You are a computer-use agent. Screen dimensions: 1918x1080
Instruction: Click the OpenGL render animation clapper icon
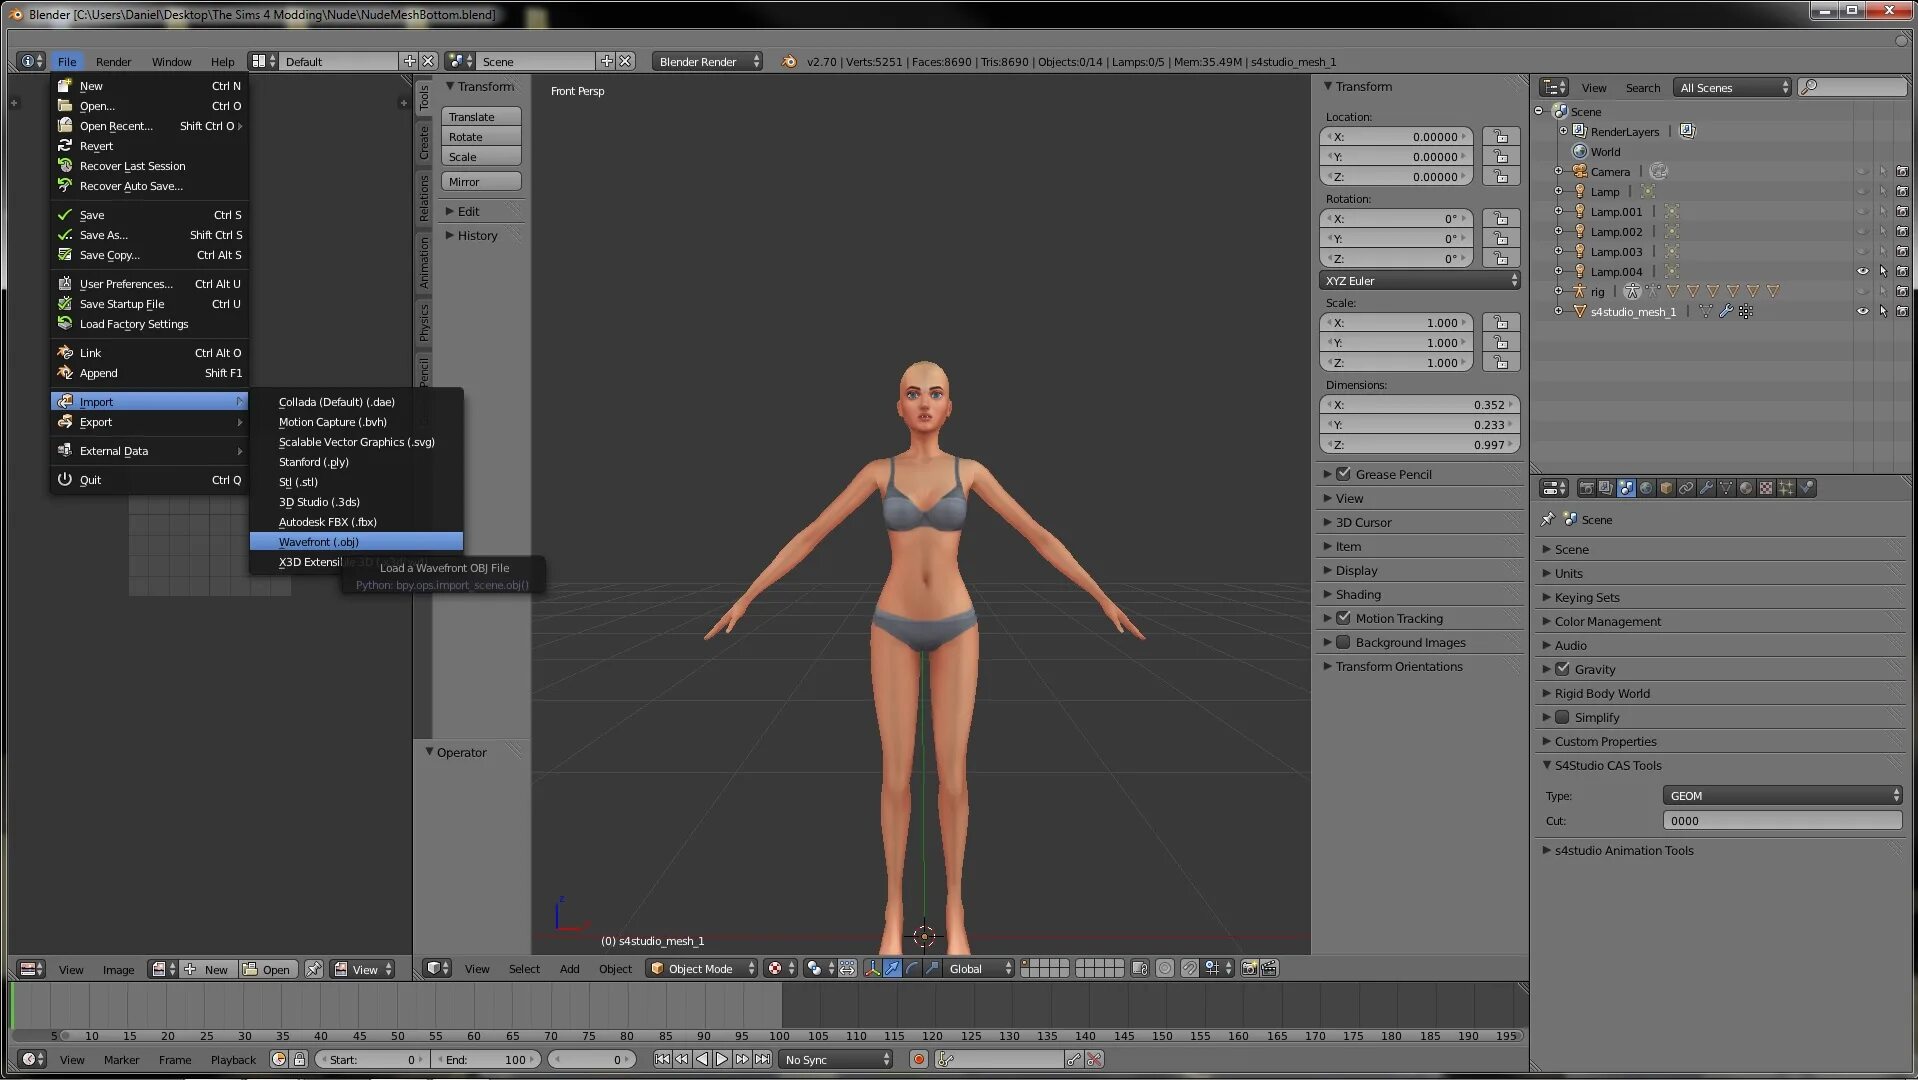1269,968
